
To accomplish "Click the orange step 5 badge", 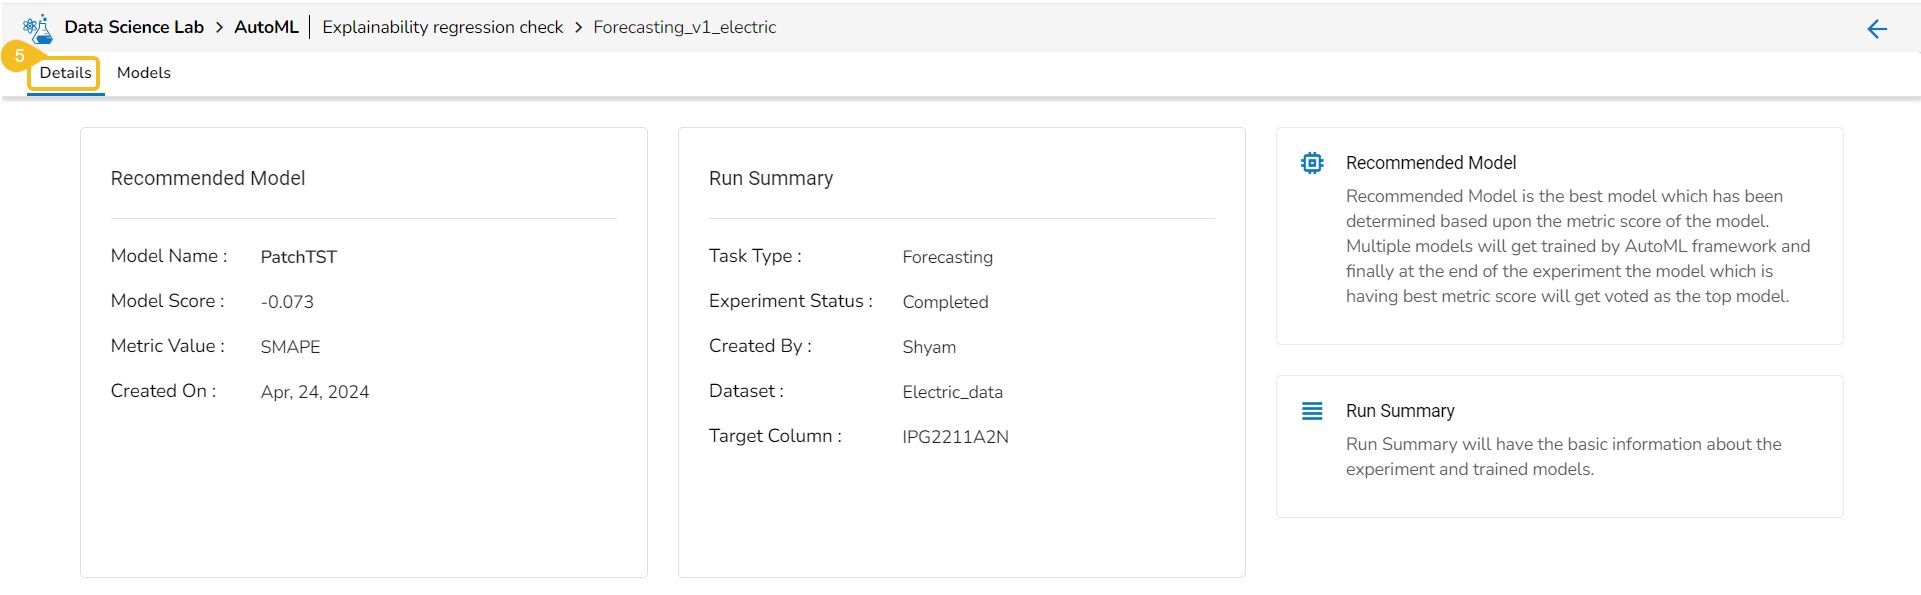I will tap(18, 56).
